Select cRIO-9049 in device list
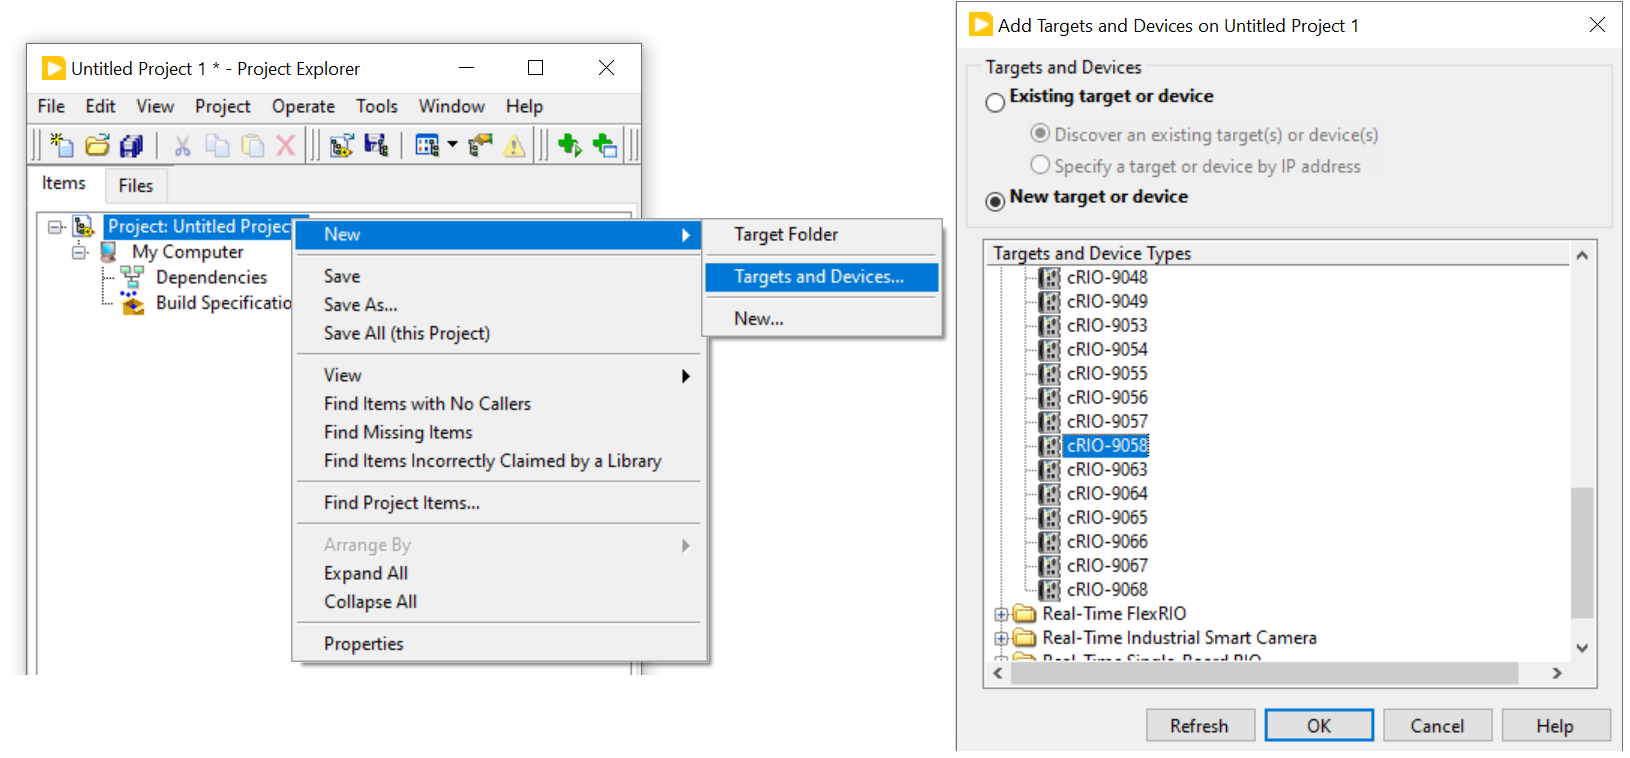 1107,301
